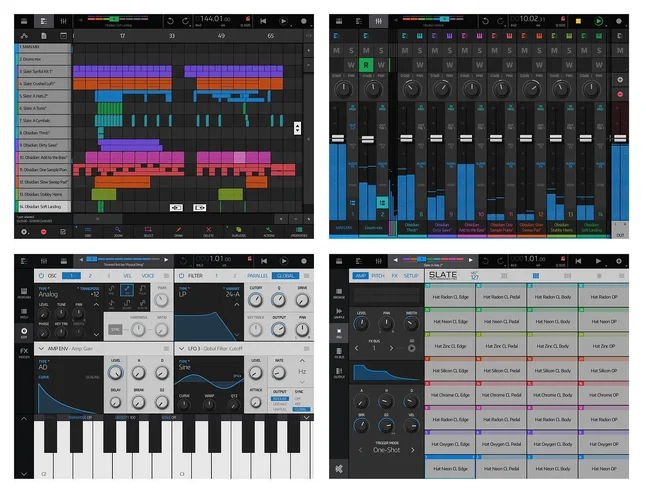Image resolution: width=646 pixels, height=500 pixels.
Task: Pick the SELECT tool in song editor toolbar
Action: point(148,231)
